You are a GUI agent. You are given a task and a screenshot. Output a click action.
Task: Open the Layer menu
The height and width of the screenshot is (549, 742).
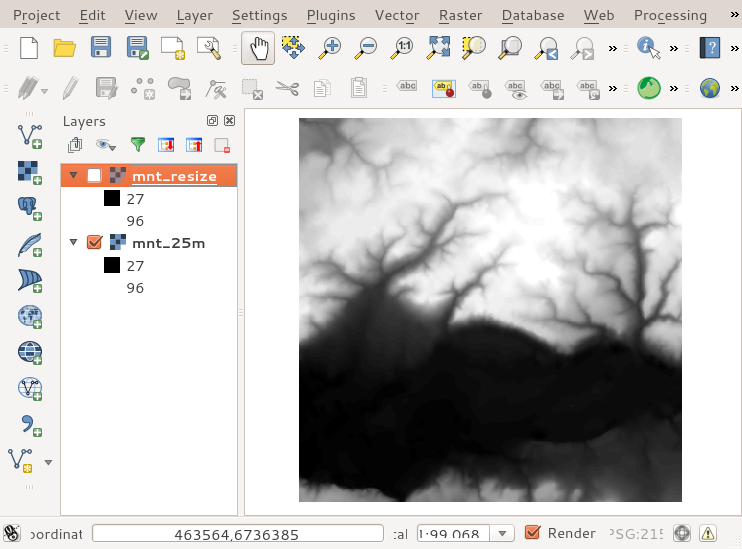tap(194, 16)
